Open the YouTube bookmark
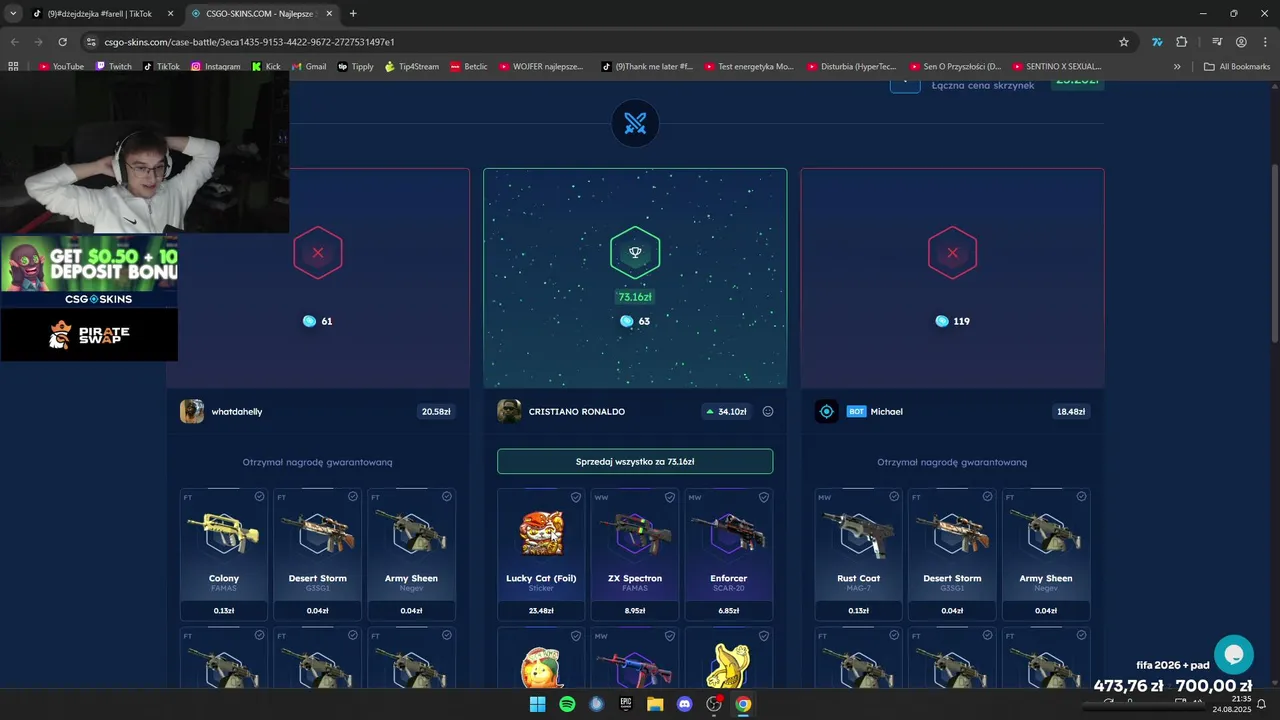The image size is (1280, 720). tap(61, 67)
